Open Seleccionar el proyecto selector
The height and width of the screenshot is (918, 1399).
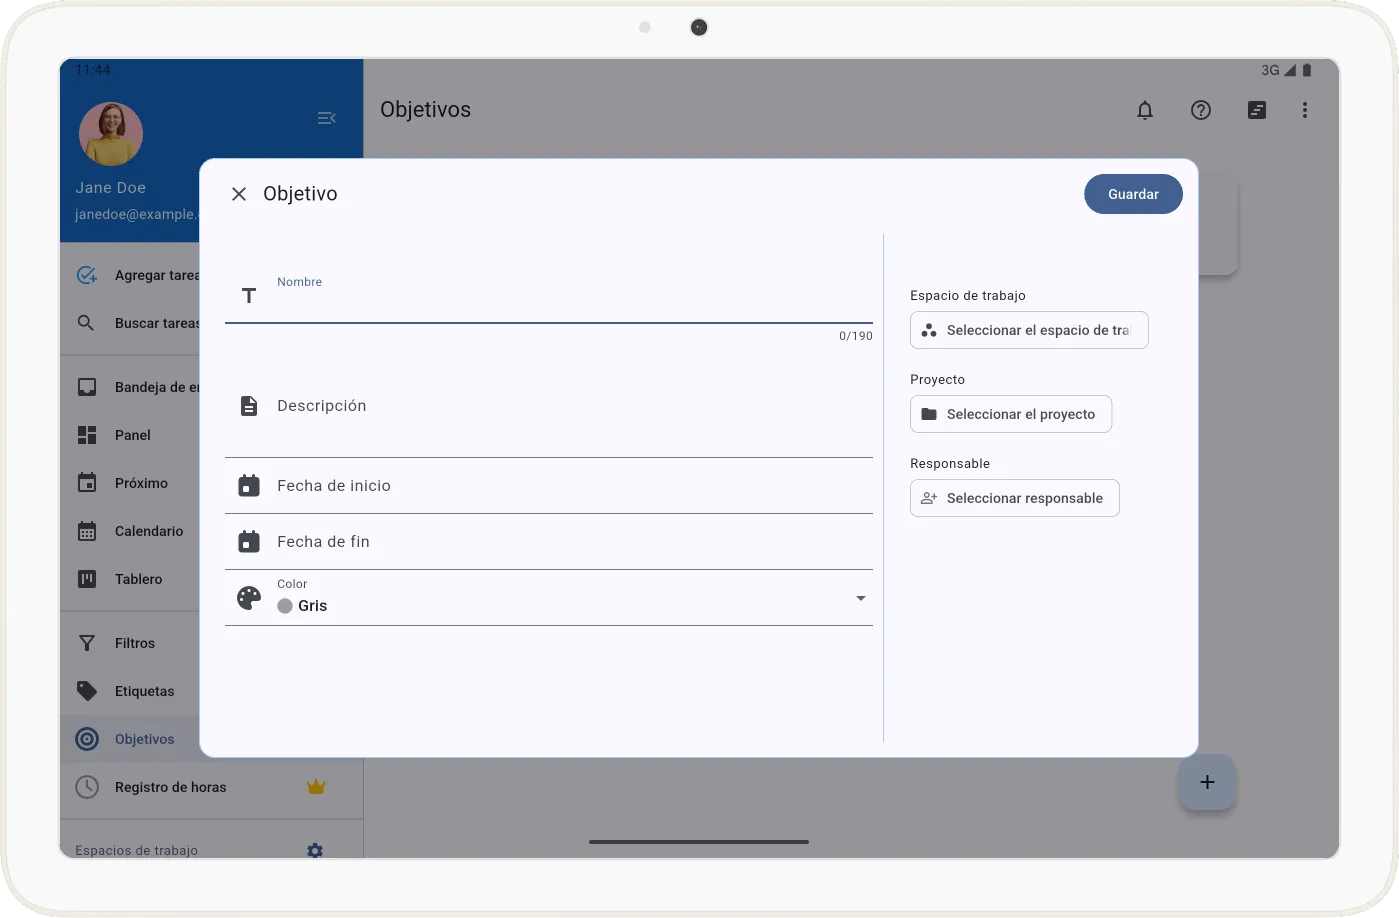(x=1010, y=414)
